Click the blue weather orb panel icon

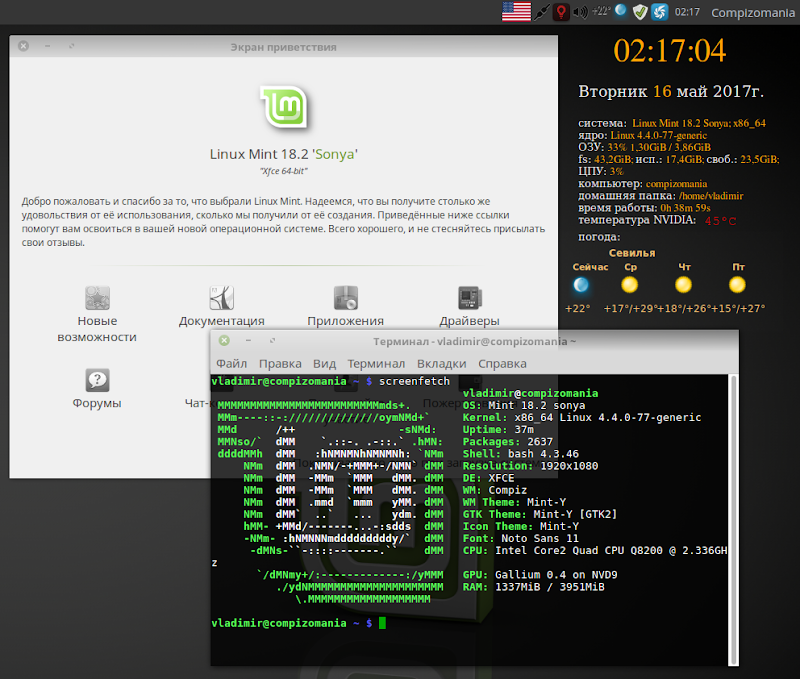click(620, 10)
